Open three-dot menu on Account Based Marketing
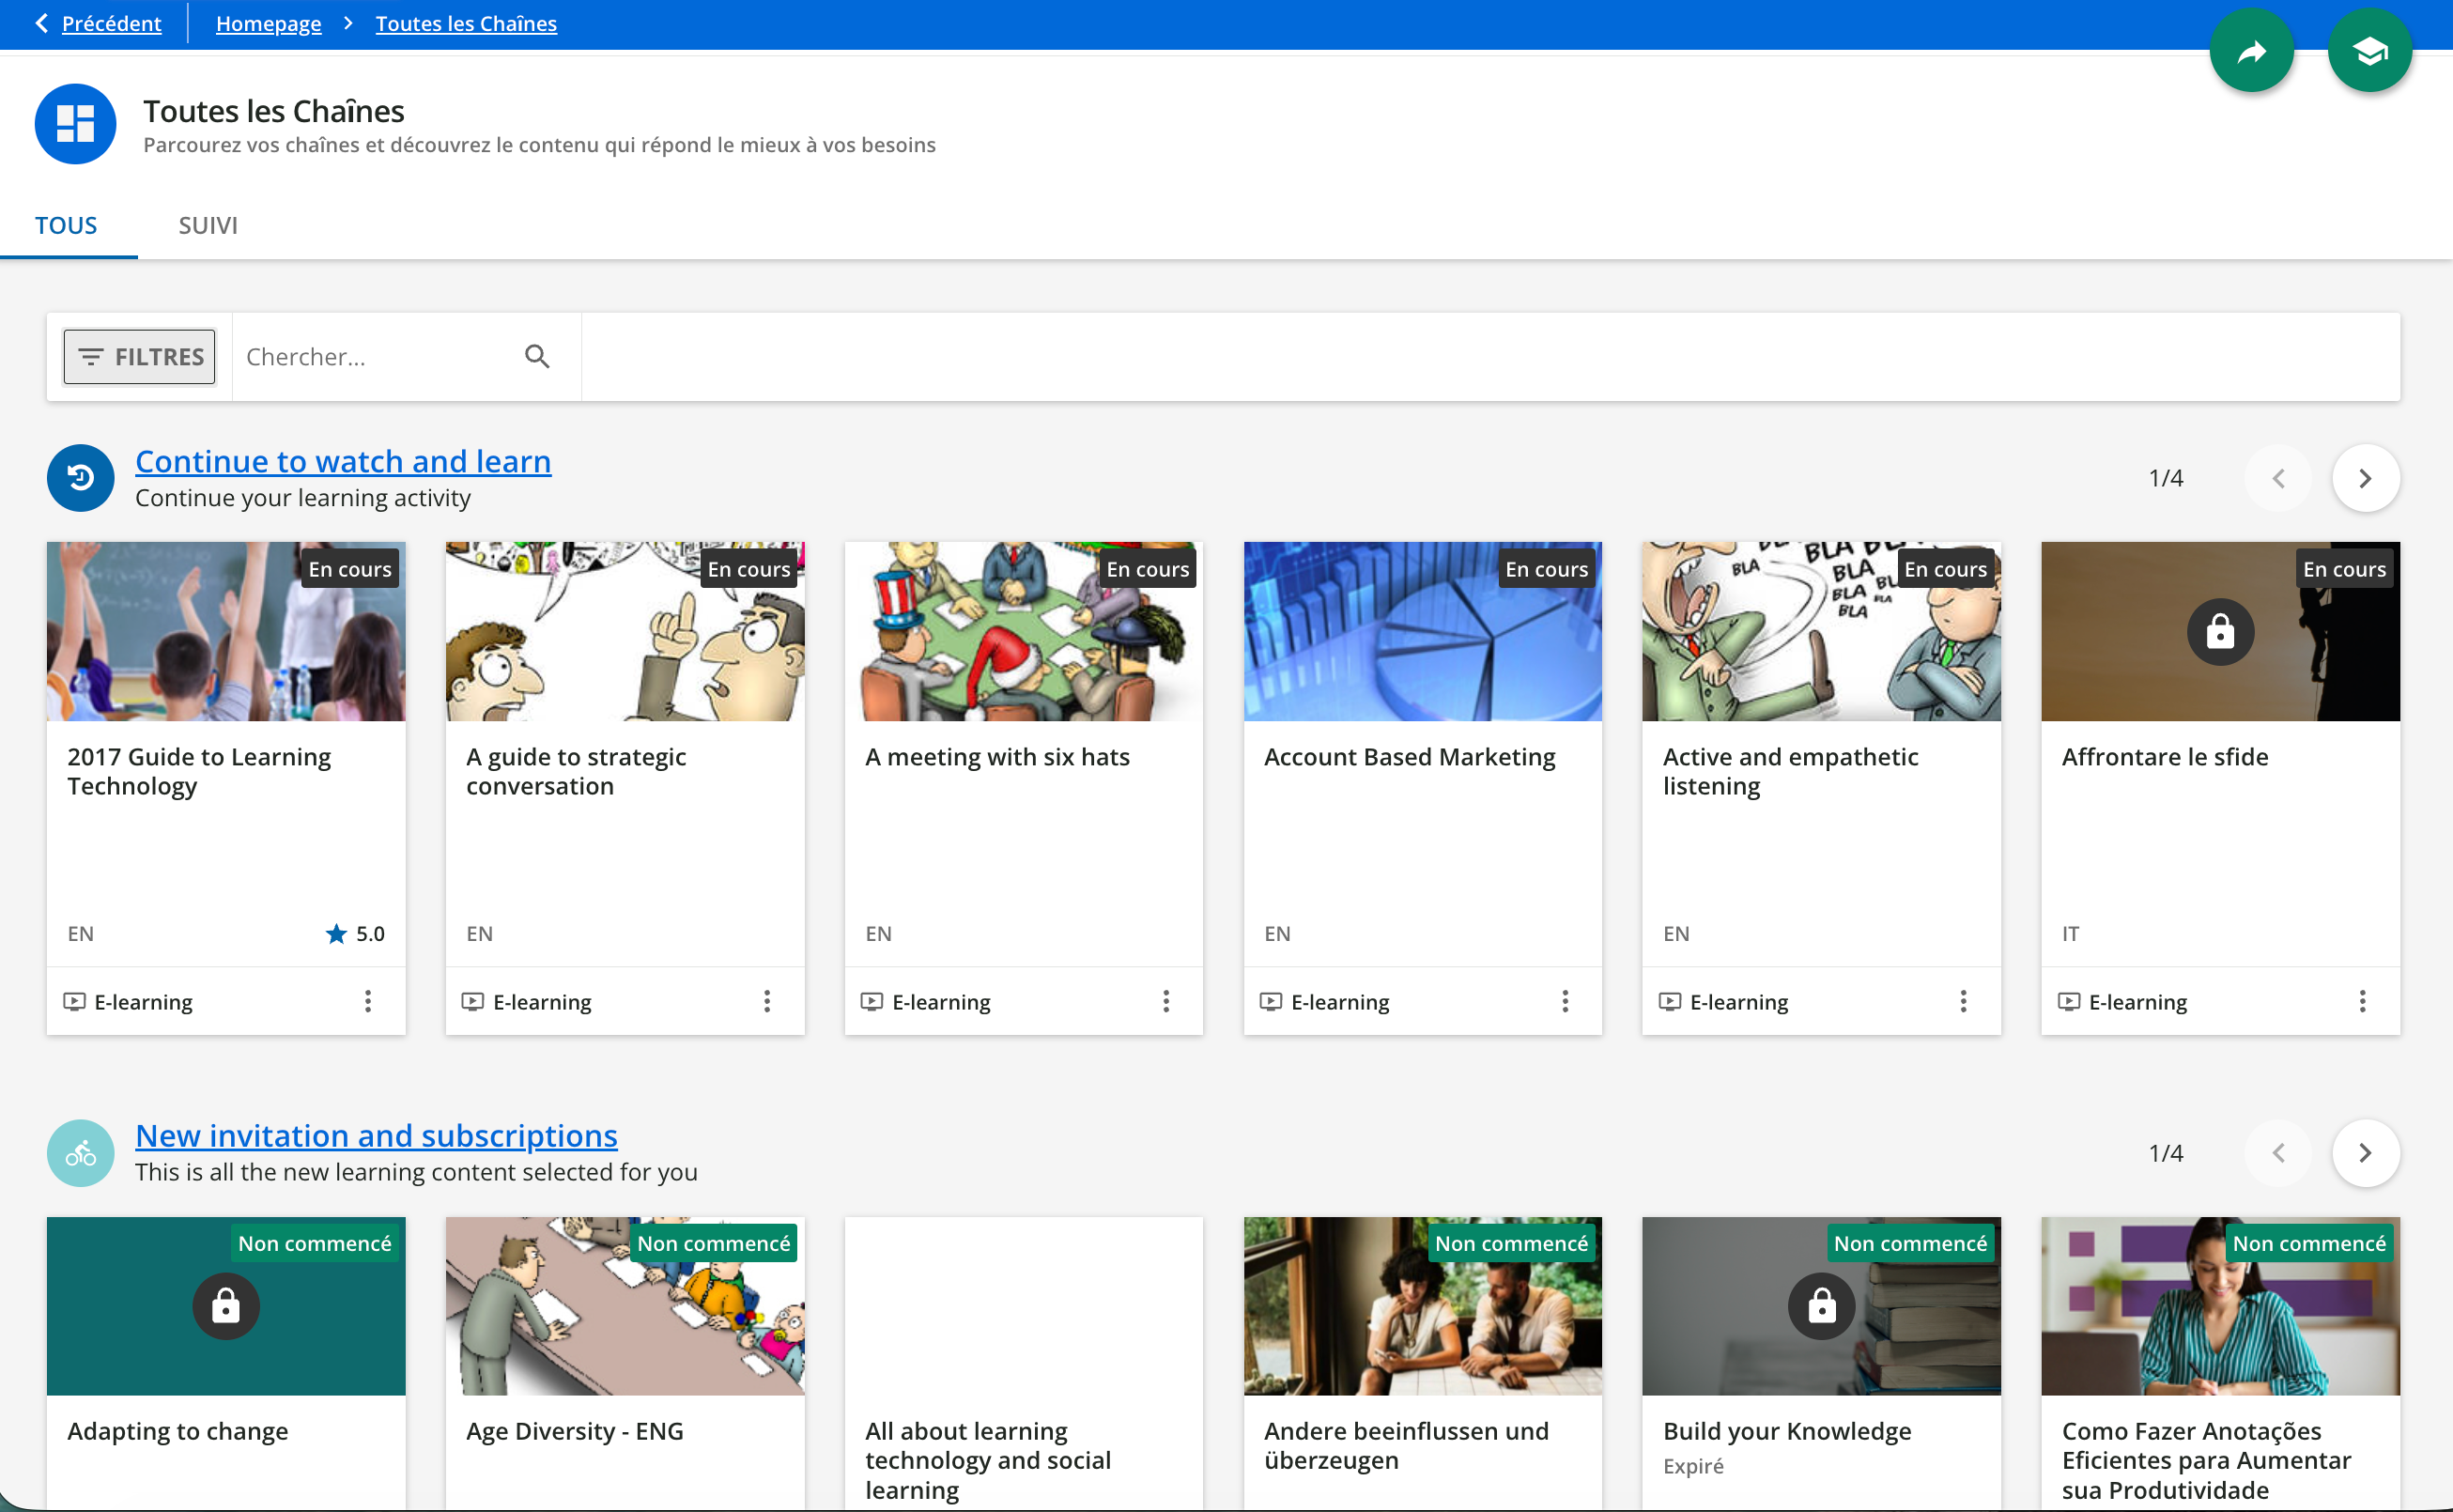The image size is (2453, 1512). 1565,1001
